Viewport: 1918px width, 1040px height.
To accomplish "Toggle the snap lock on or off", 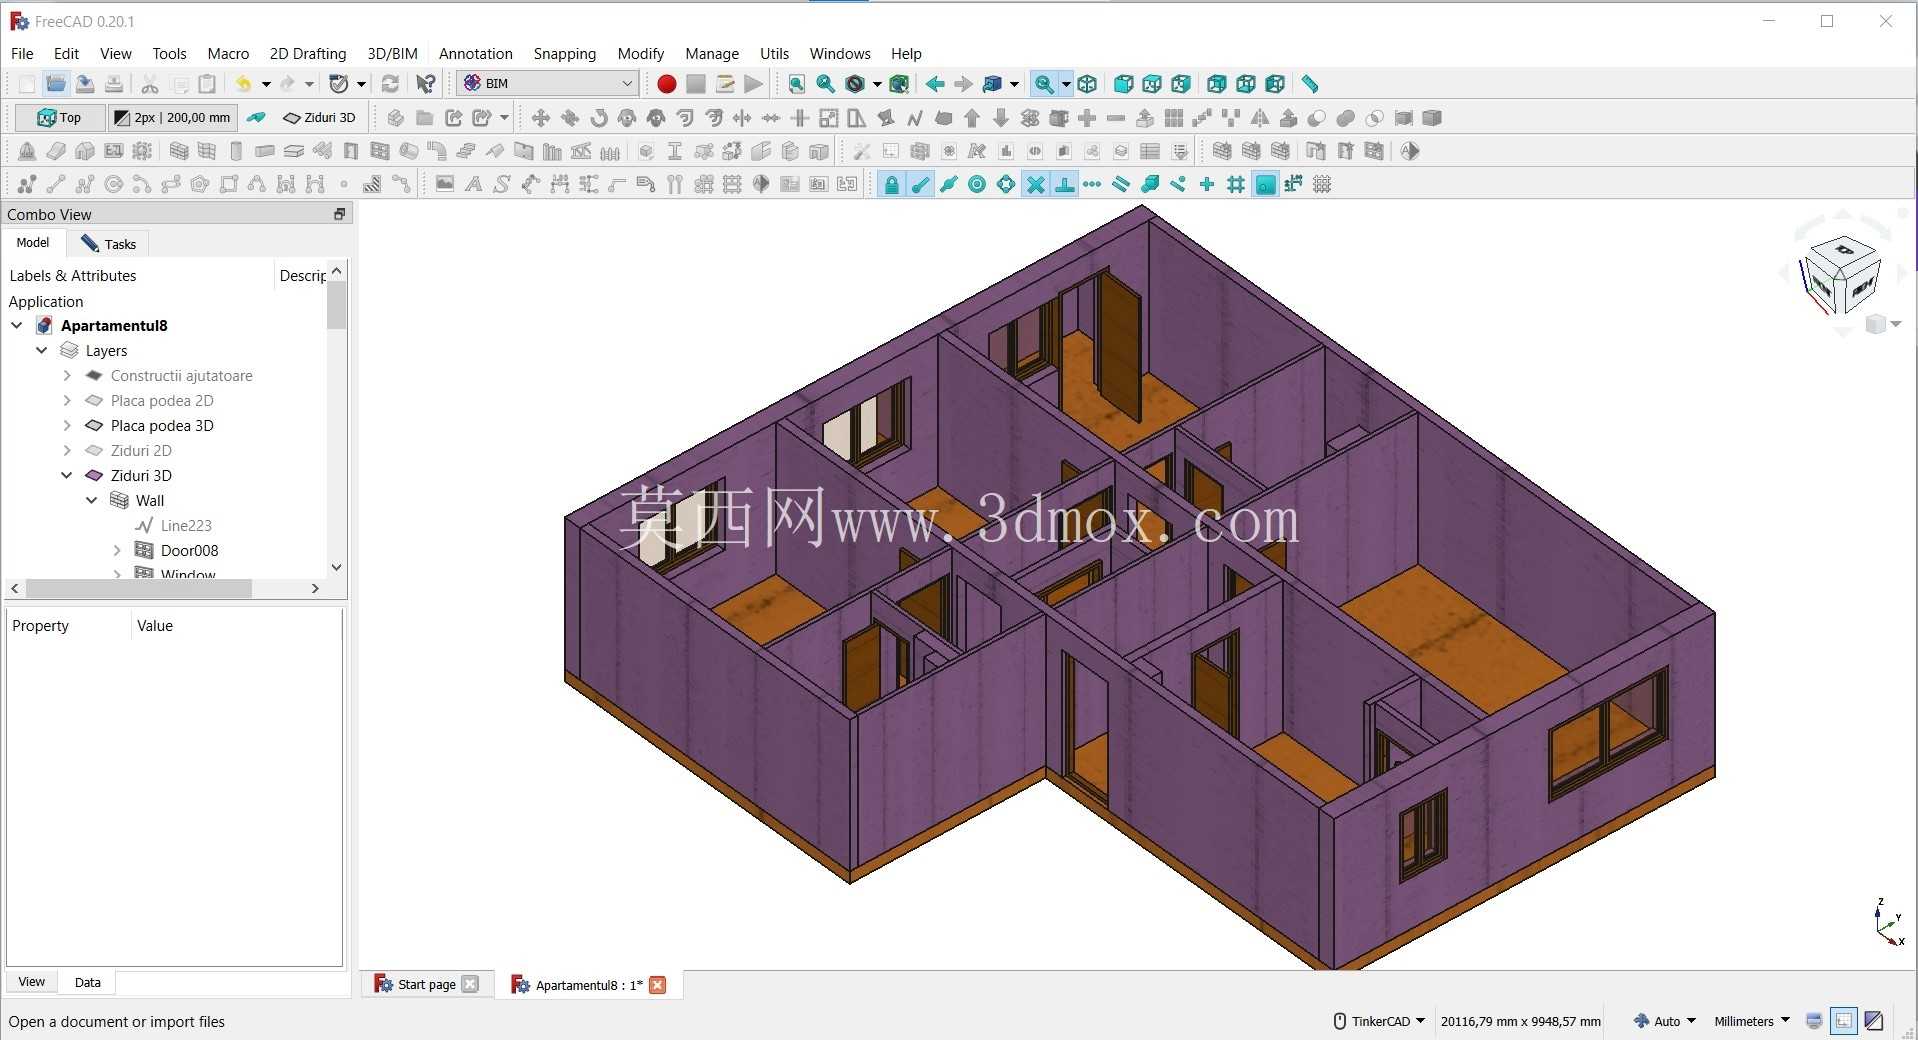I will (891, 184).
